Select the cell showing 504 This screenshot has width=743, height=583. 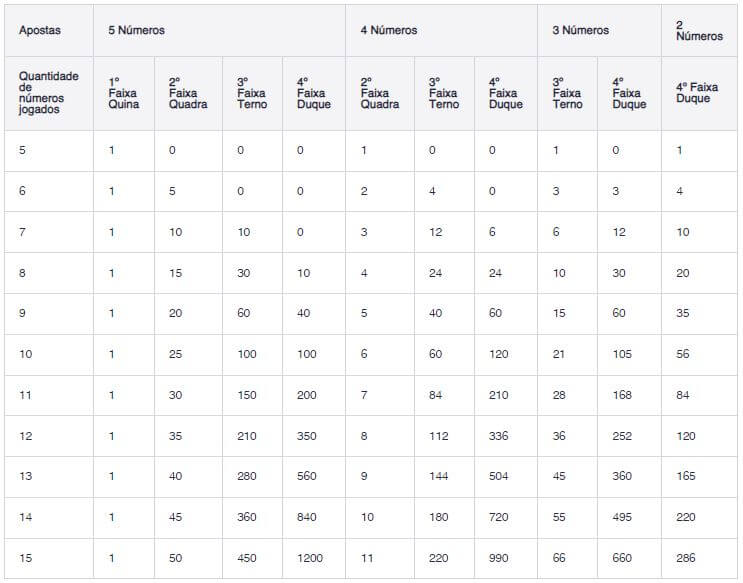(500, 477)
